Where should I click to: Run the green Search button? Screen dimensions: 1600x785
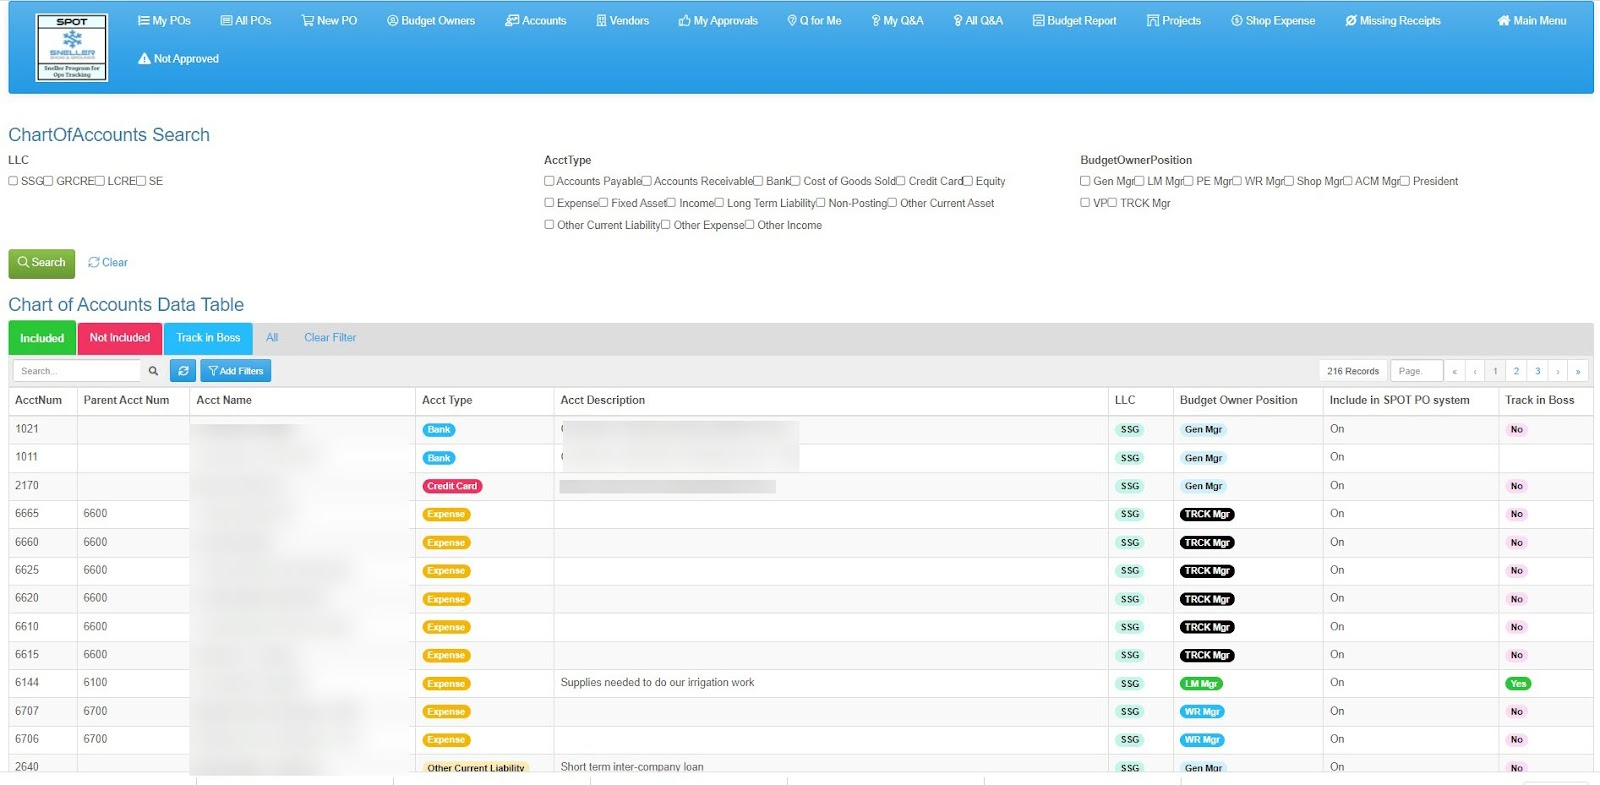42,263
